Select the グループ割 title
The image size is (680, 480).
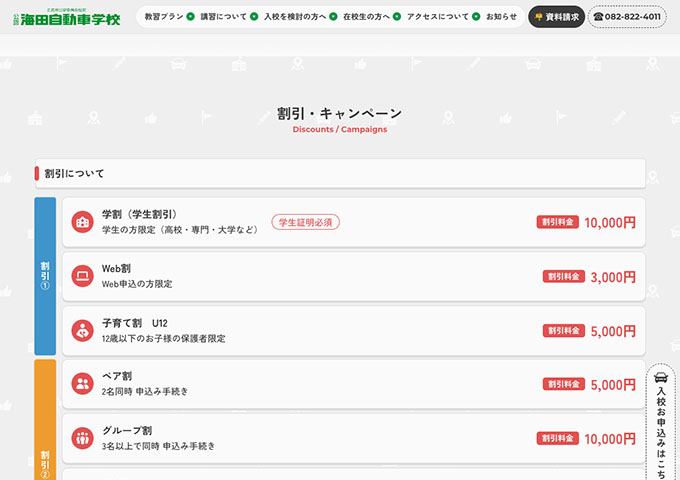[x=127, y=431]
